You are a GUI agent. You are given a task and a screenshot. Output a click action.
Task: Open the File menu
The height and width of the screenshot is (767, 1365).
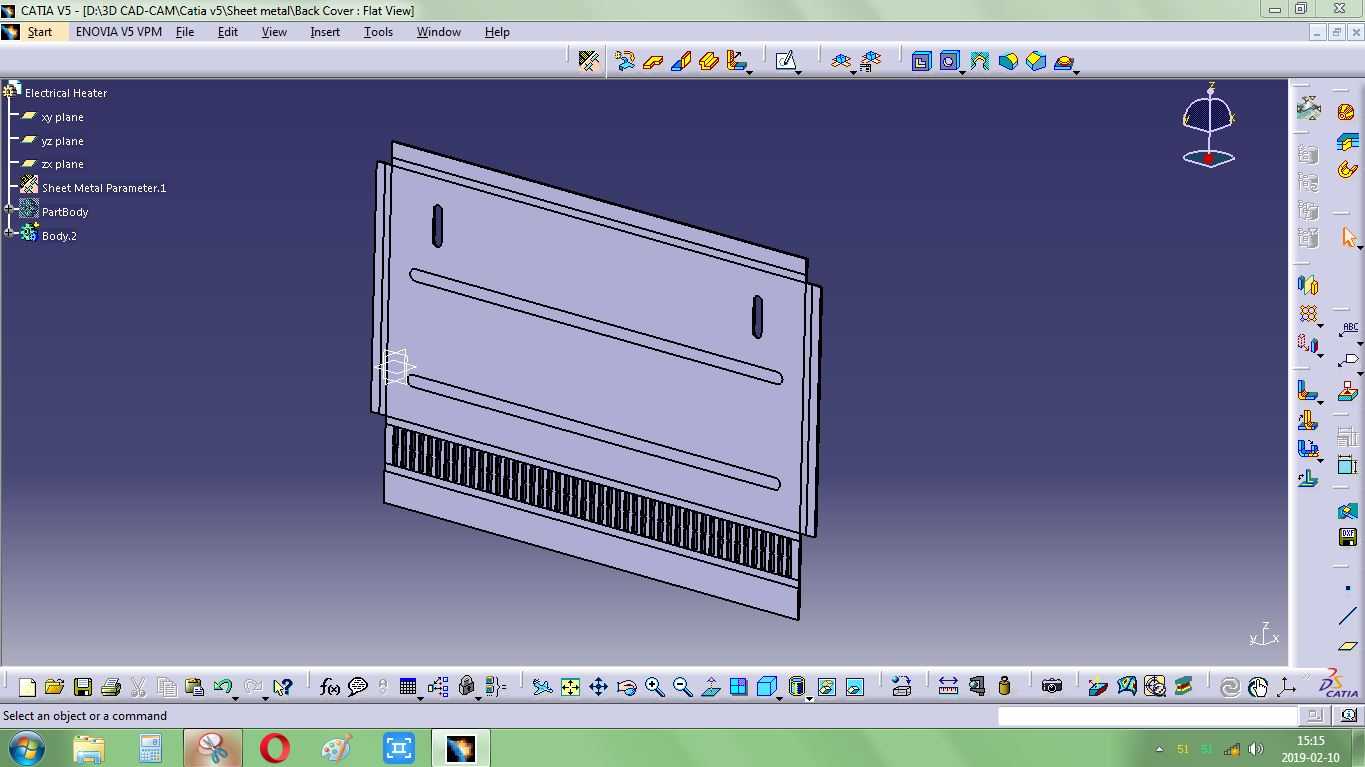(185, 32)
